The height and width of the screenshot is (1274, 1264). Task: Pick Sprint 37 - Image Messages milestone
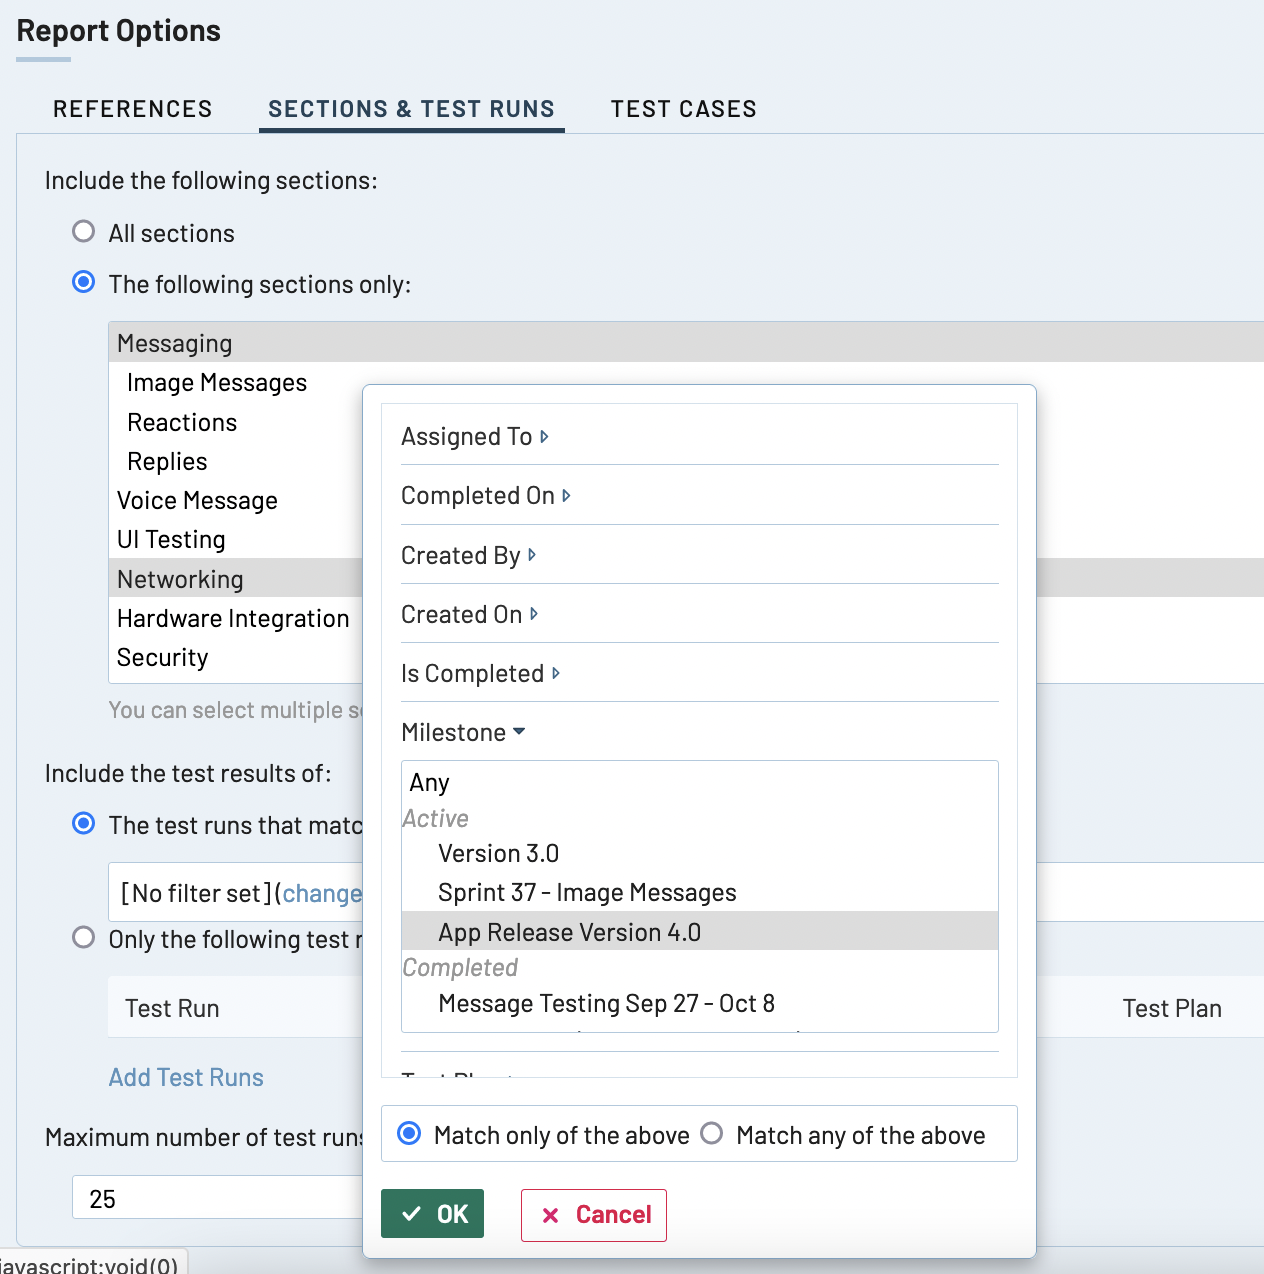587,892
